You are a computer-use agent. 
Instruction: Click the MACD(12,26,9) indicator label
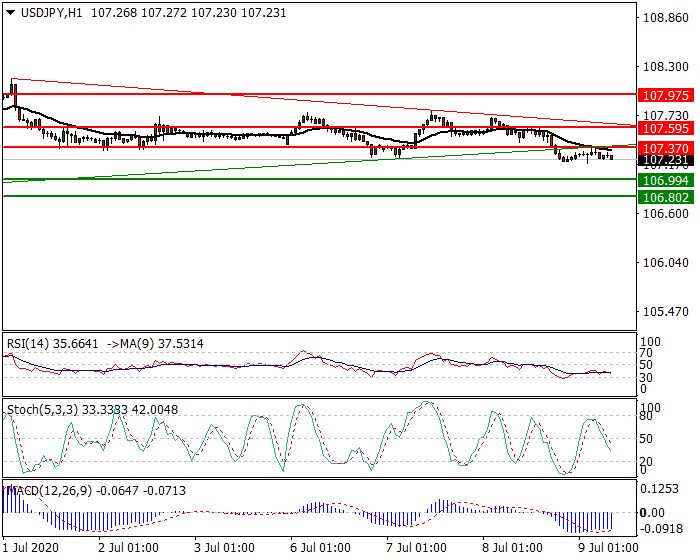coord(45,490)
